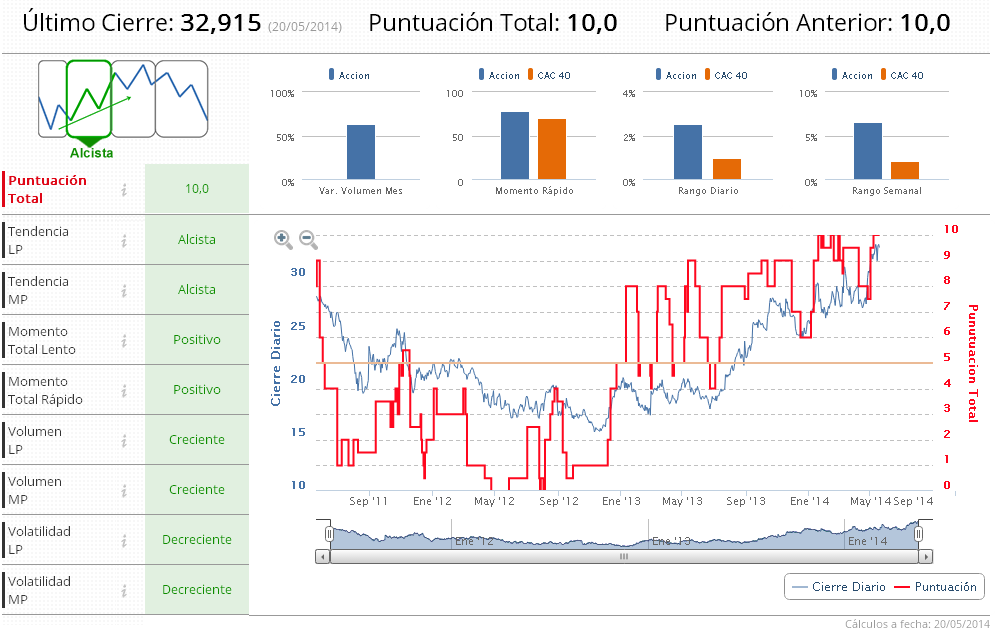This screenshot has height=638, width=999.
Task: Click the (20/05/2014) closing date text
Action: pyautogui.click(x=305, y=27)
